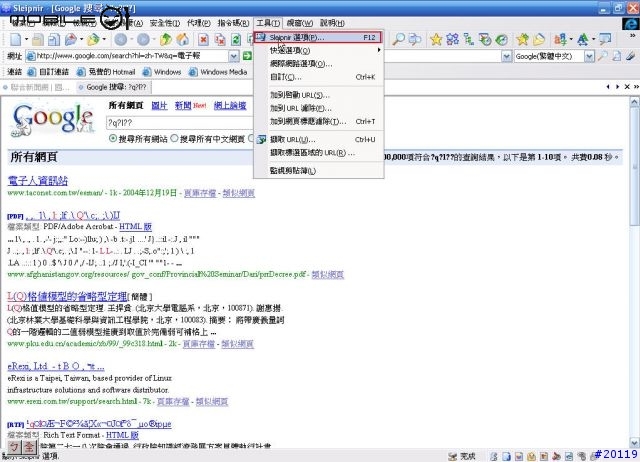Image resolution: width=640 pixels, height=462 pixels.
Task: Expand the Forward button history arrow
Action: [x=154, y=40]
